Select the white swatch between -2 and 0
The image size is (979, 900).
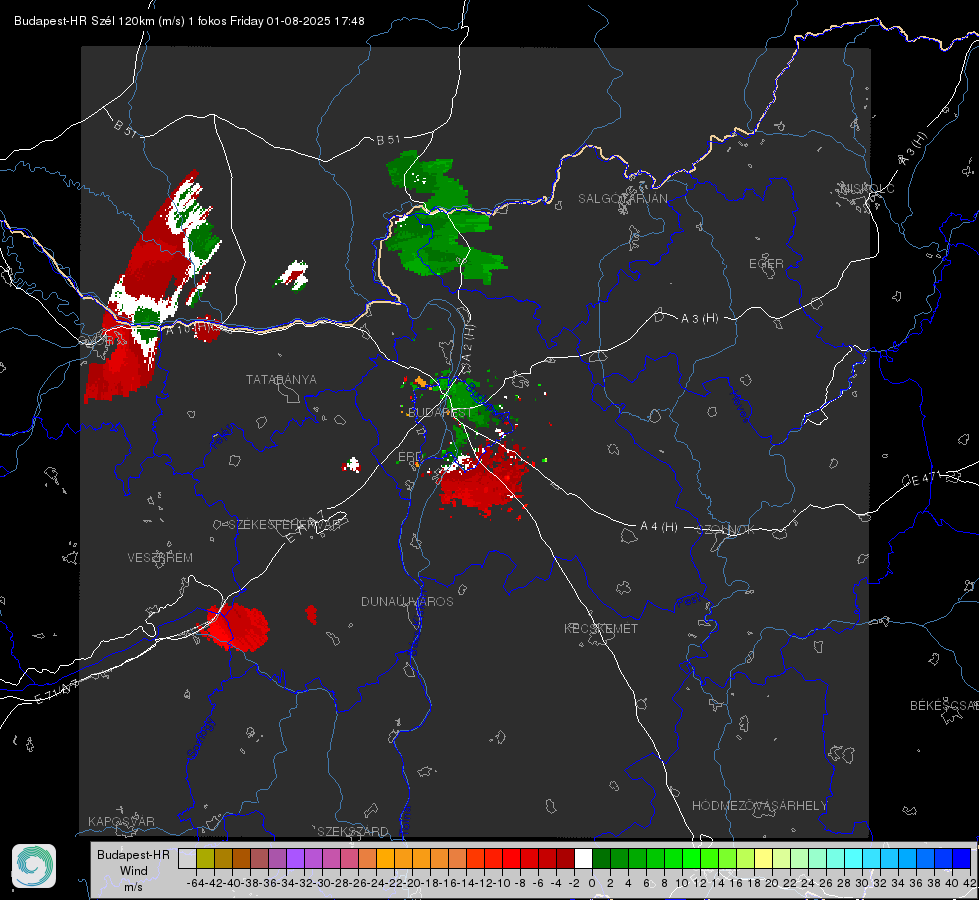click(x=583, y=858)
